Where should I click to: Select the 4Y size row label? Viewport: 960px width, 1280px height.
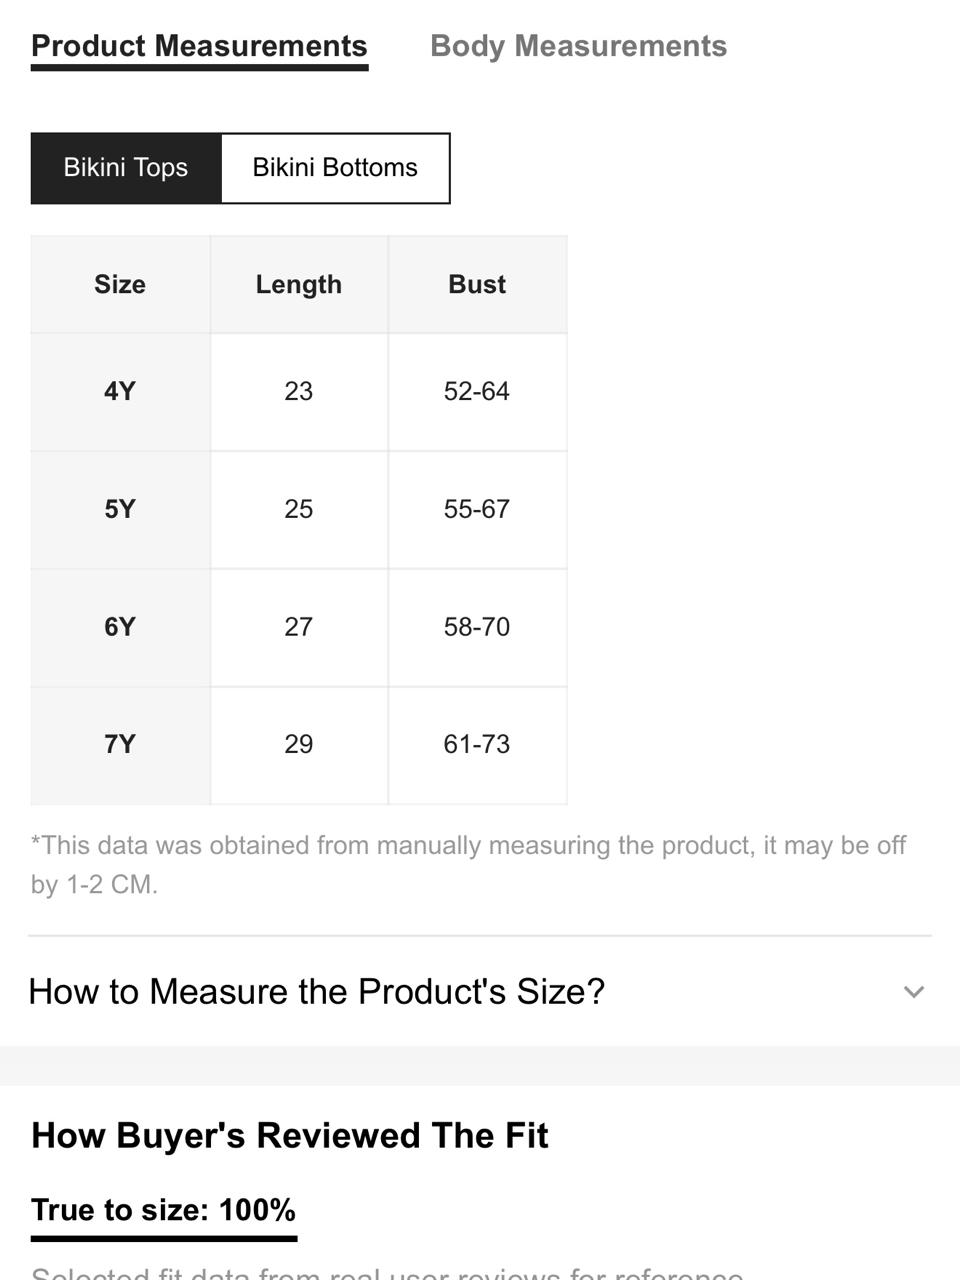(120, 391)
